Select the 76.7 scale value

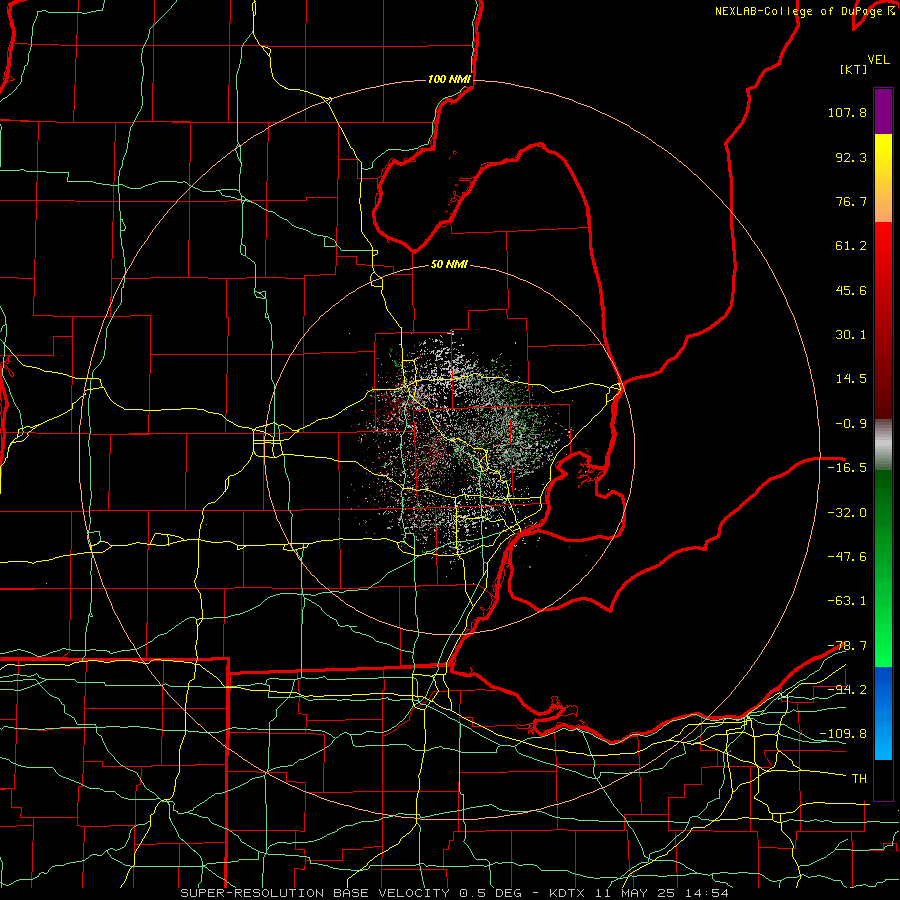tap(851, 201)
